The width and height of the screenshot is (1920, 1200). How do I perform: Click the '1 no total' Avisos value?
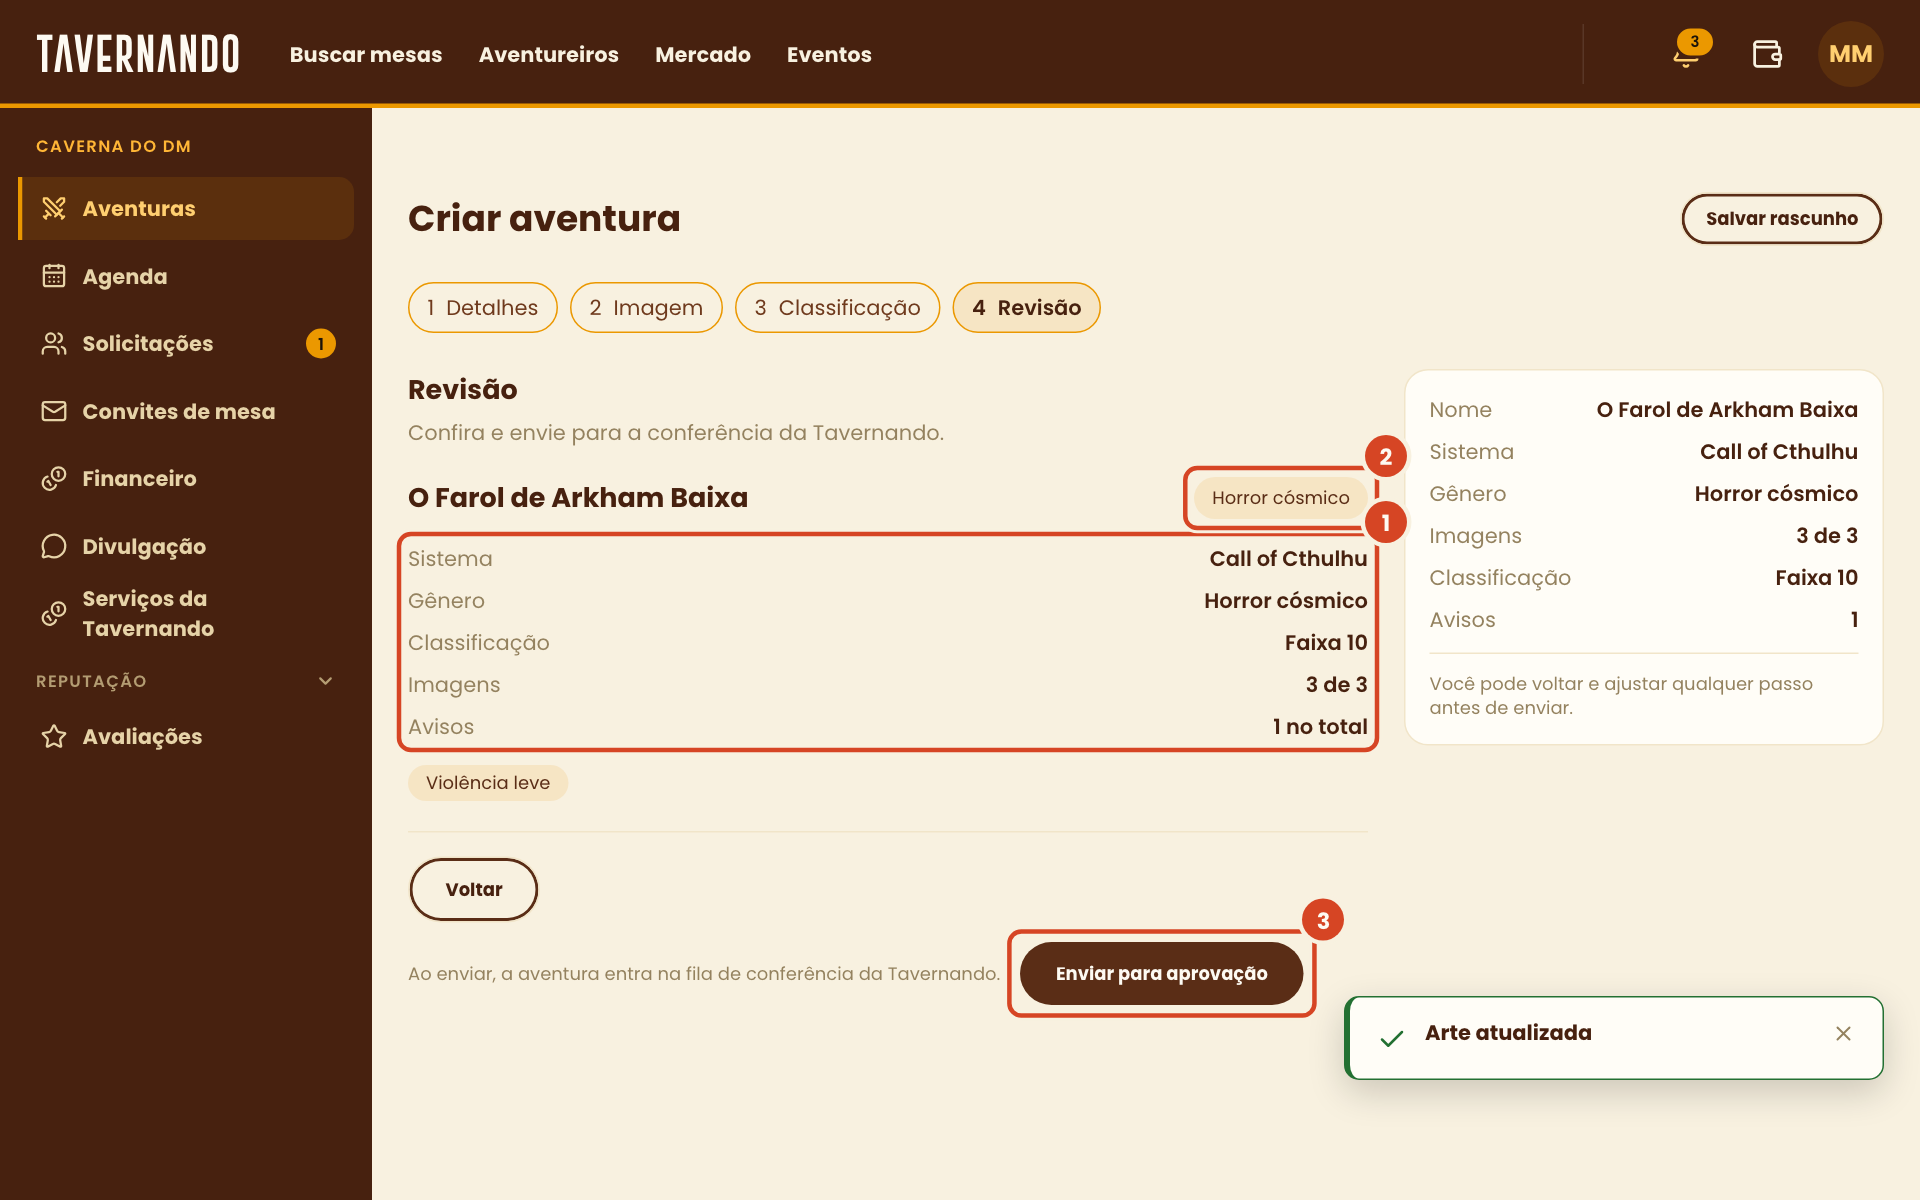tap(1320, 726)
